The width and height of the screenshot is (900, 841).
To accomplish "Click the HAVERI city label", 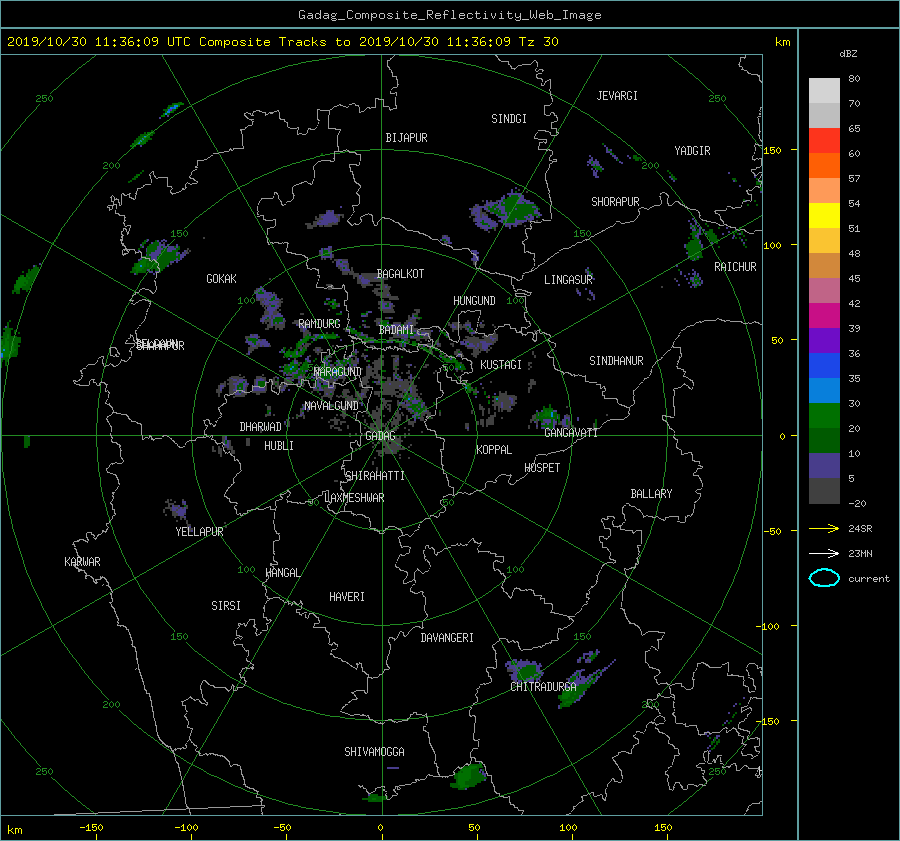I will tap(347, 597).
